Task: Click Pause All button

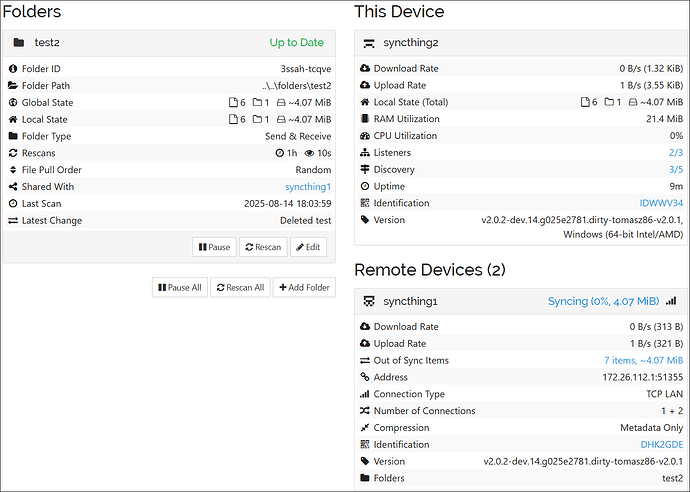Action: click(x=180, y=287)
